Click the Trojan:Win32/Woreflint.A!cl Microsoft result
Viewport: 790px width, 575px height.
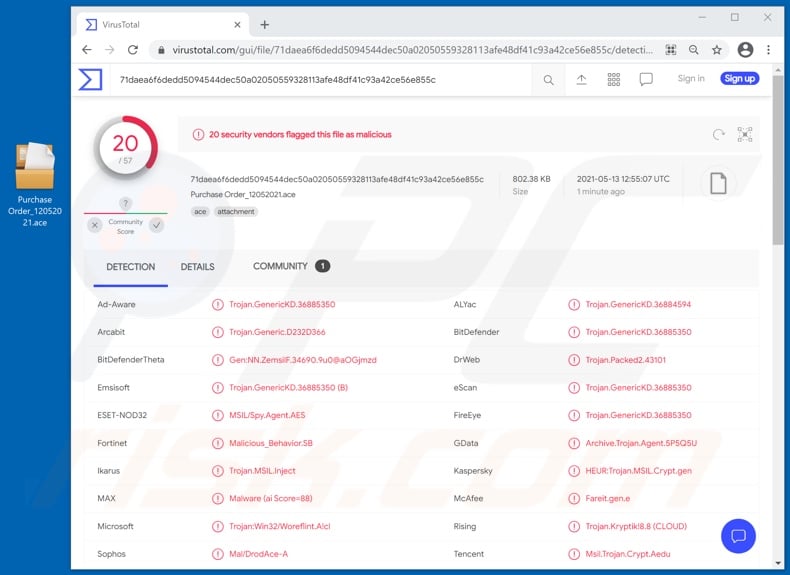coord(280,526)
